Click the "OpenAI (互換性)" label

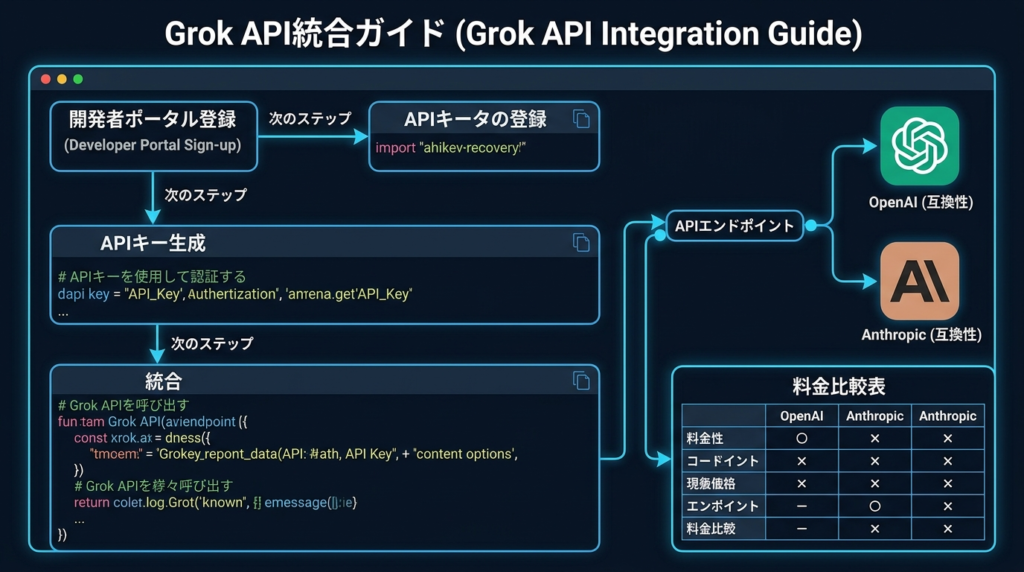pos(920,203)
